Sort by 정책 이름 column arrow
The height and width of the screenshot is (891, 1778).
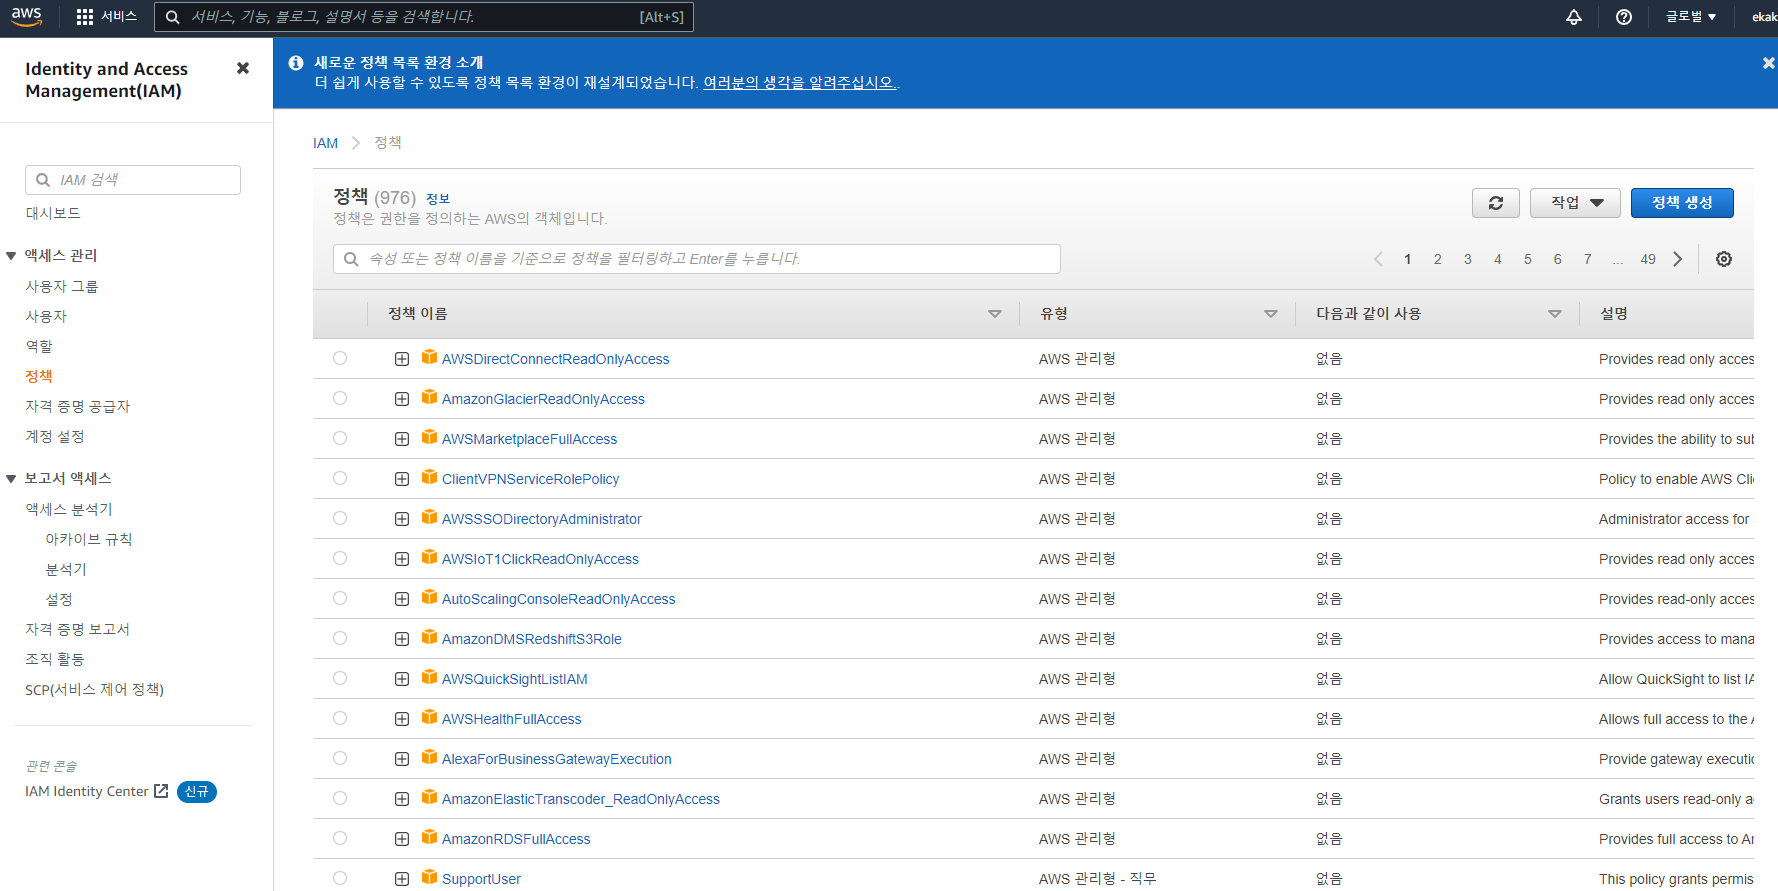[x=994, y=314]
